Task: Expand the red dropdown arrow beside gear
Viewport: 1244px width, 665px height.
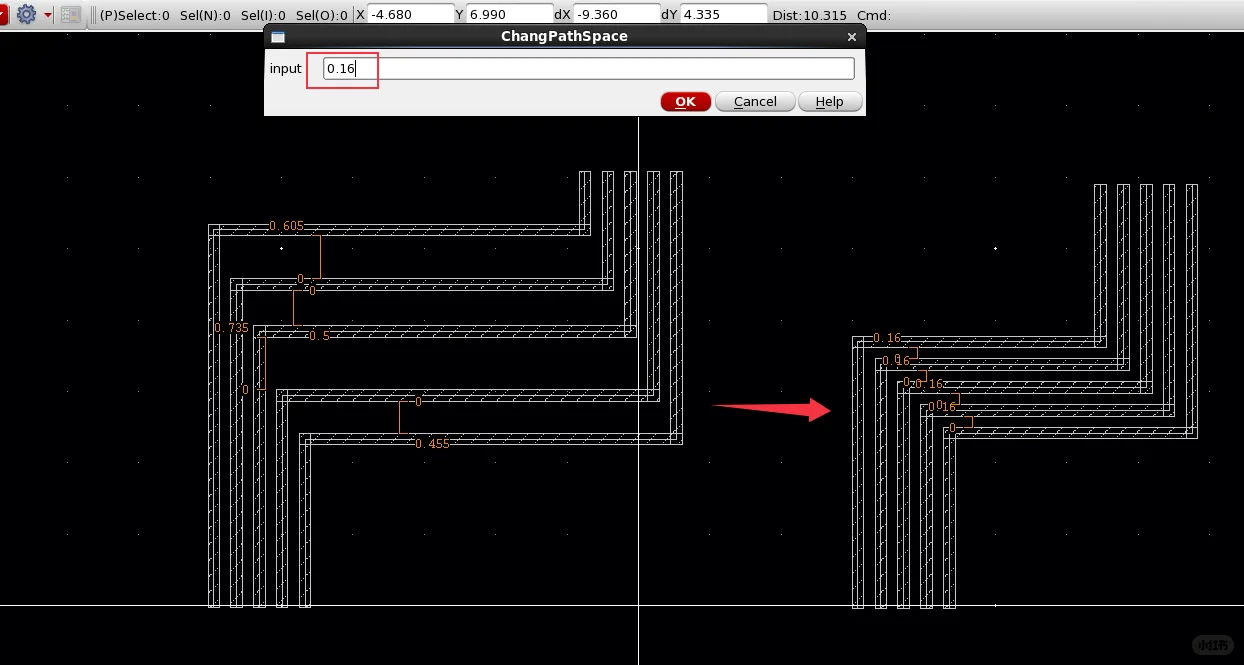Action: click(x=47, y=15)
